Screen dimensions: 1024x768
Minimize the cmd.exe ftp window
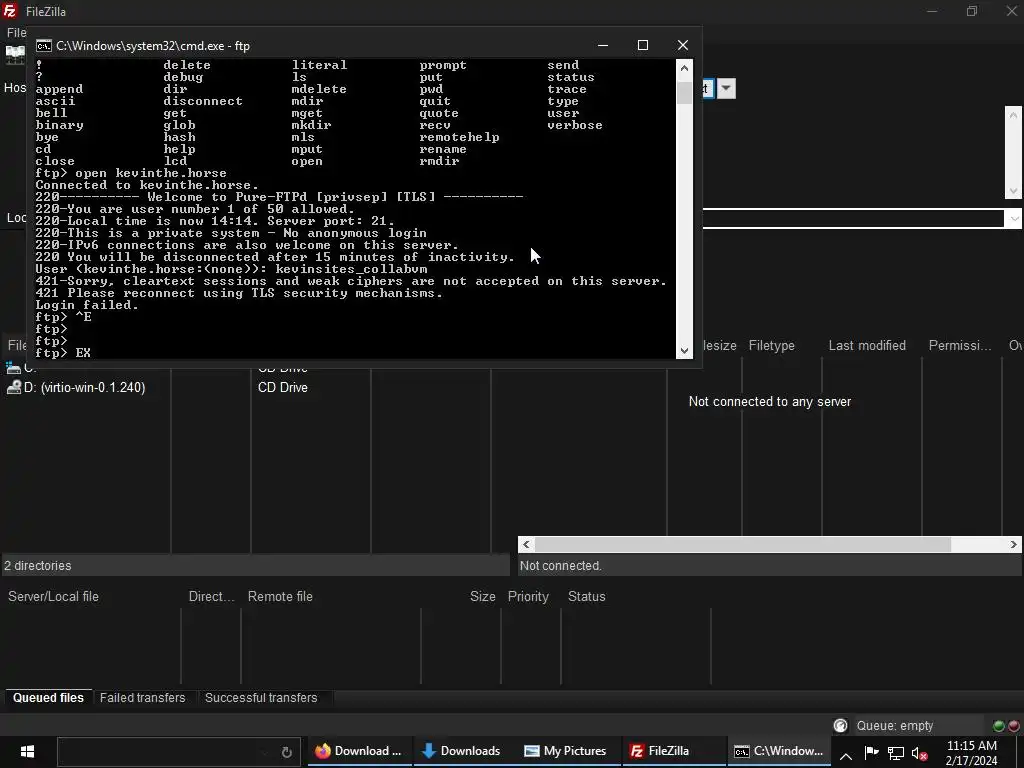(603, 45)
